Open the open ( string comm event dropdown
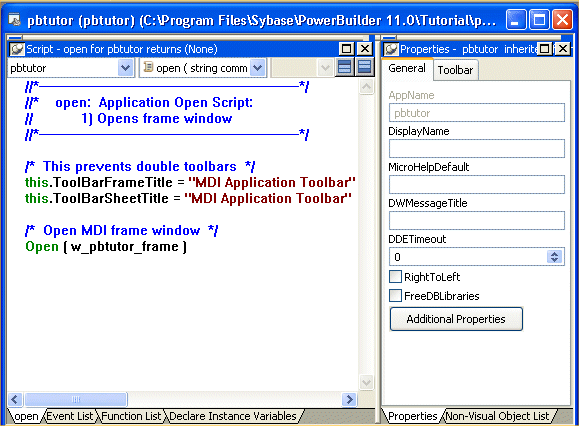579x426 pixels. 257,68
